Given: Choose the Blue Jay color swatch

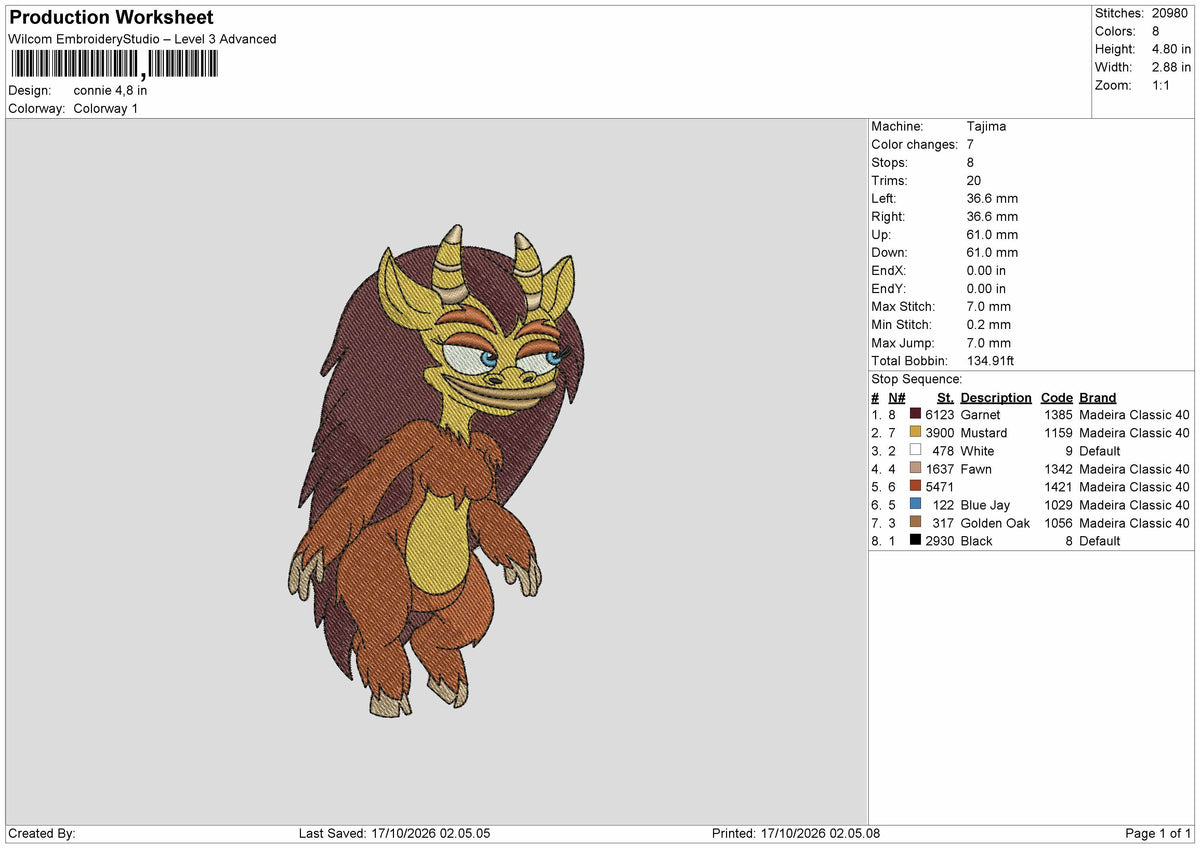Looking at the screenshot, I should (x=915, y=504).
